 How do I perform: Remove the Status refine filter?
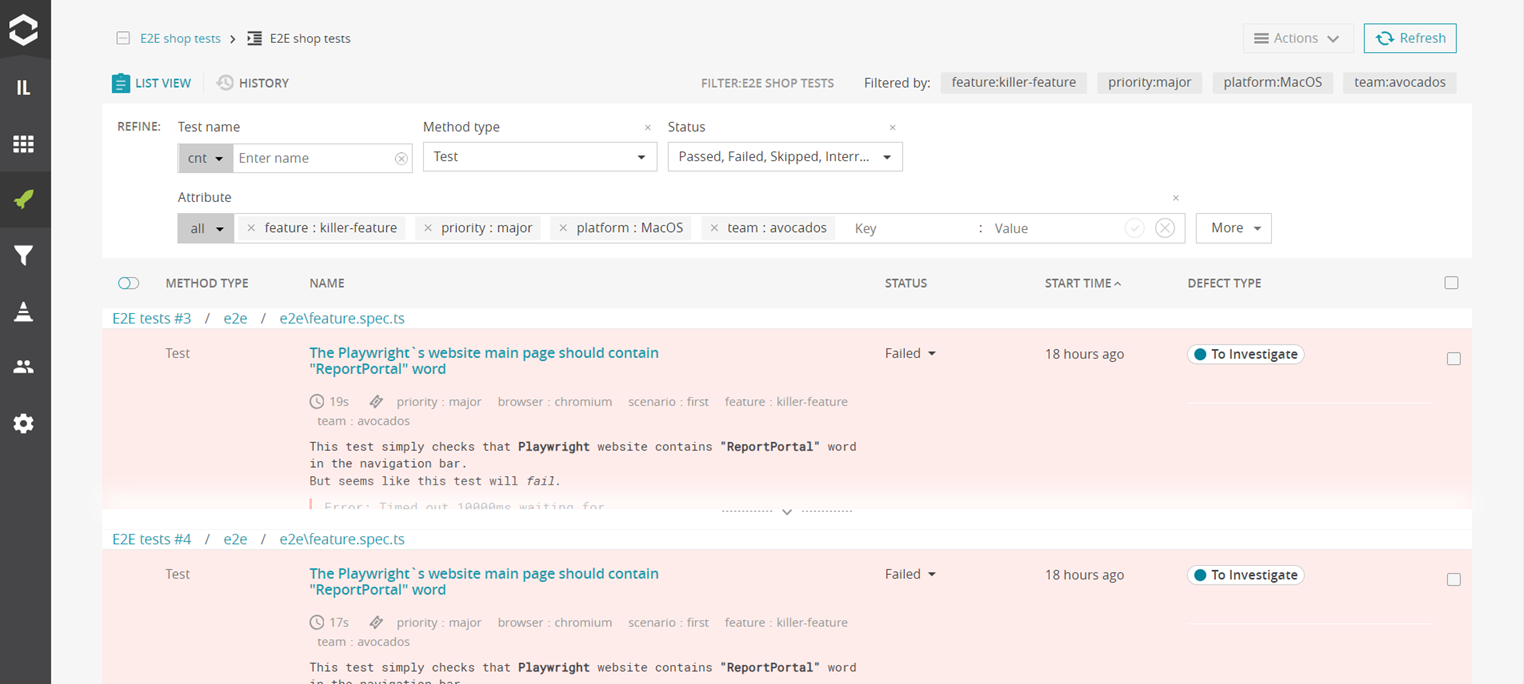point(893,128)
